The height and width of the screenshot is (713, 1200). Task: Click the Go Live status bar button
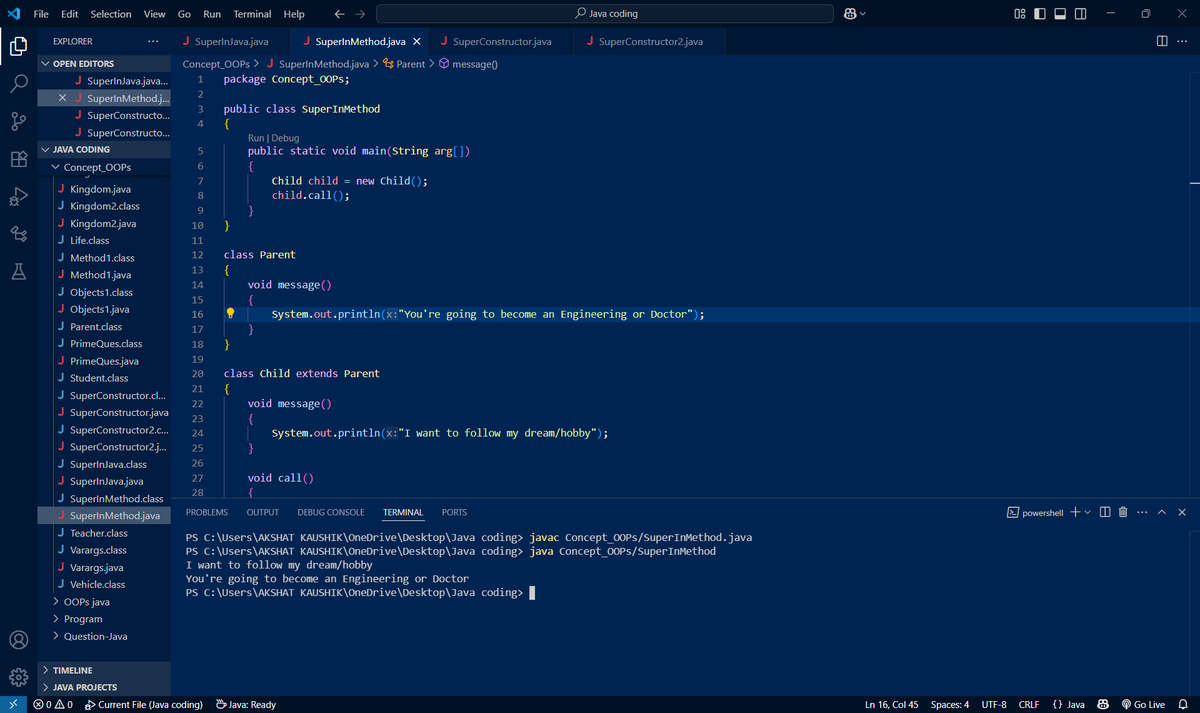coord(1142,705)
